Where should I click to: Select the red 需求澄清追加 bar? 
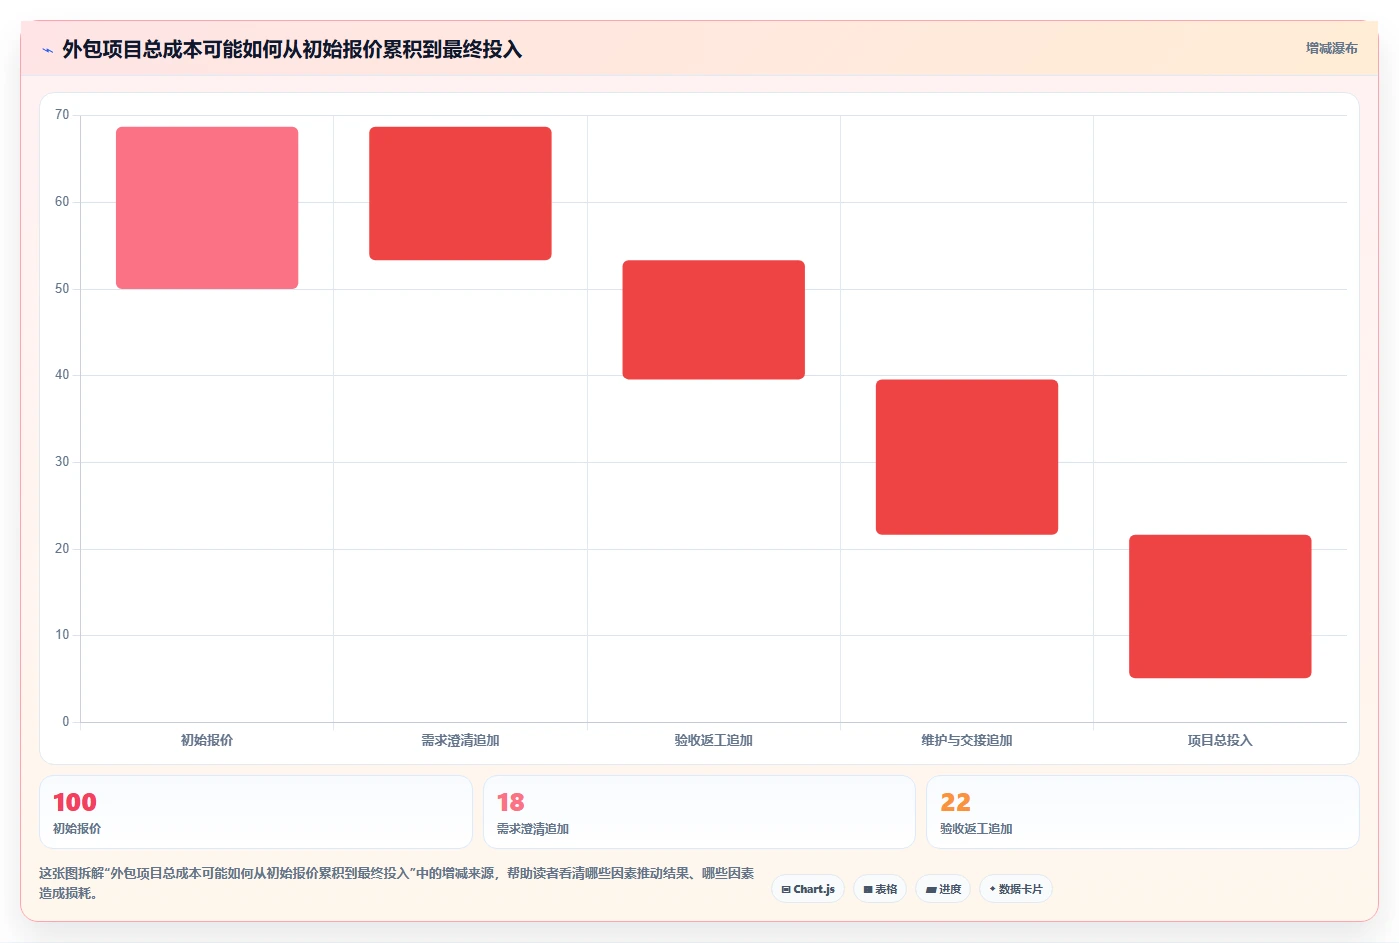point(460,193)
